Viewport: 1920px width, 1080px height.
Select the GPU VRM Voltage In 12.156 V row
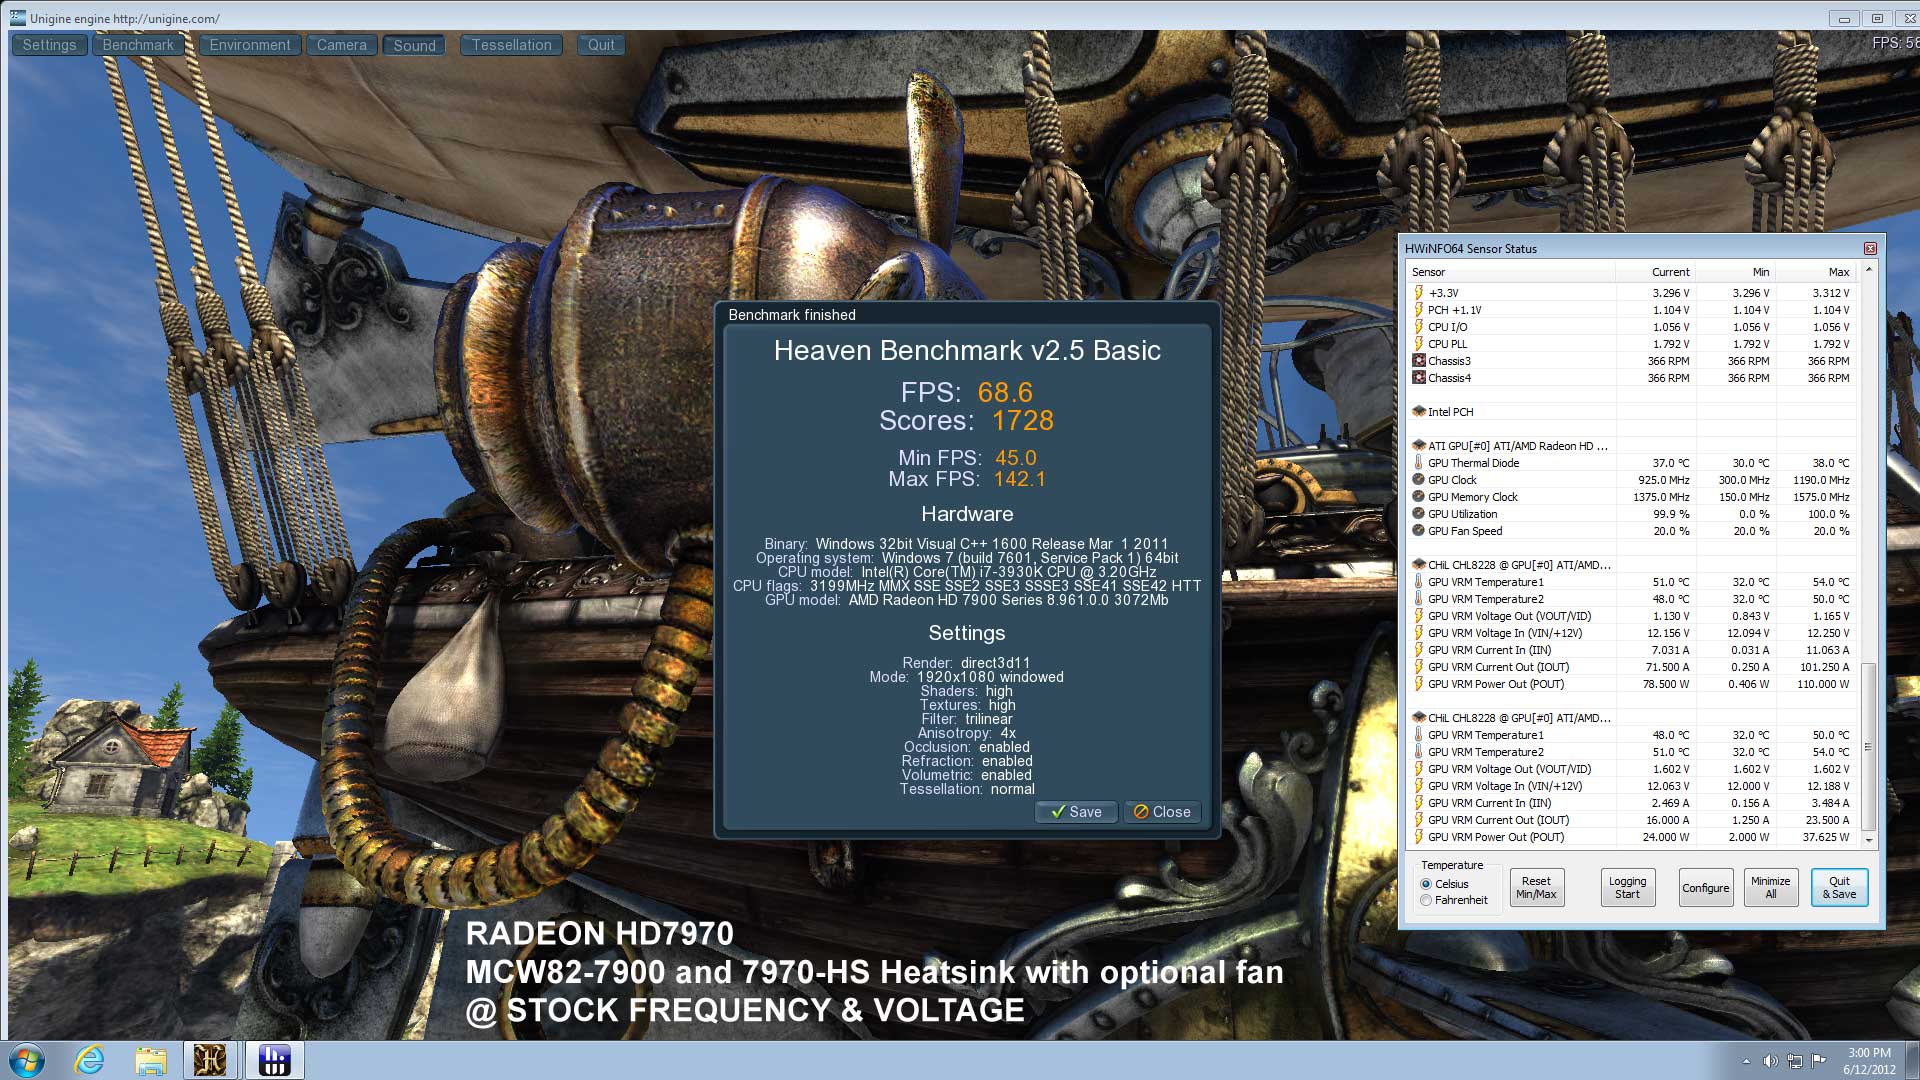pyautogui.click(x=1631, y=633)
